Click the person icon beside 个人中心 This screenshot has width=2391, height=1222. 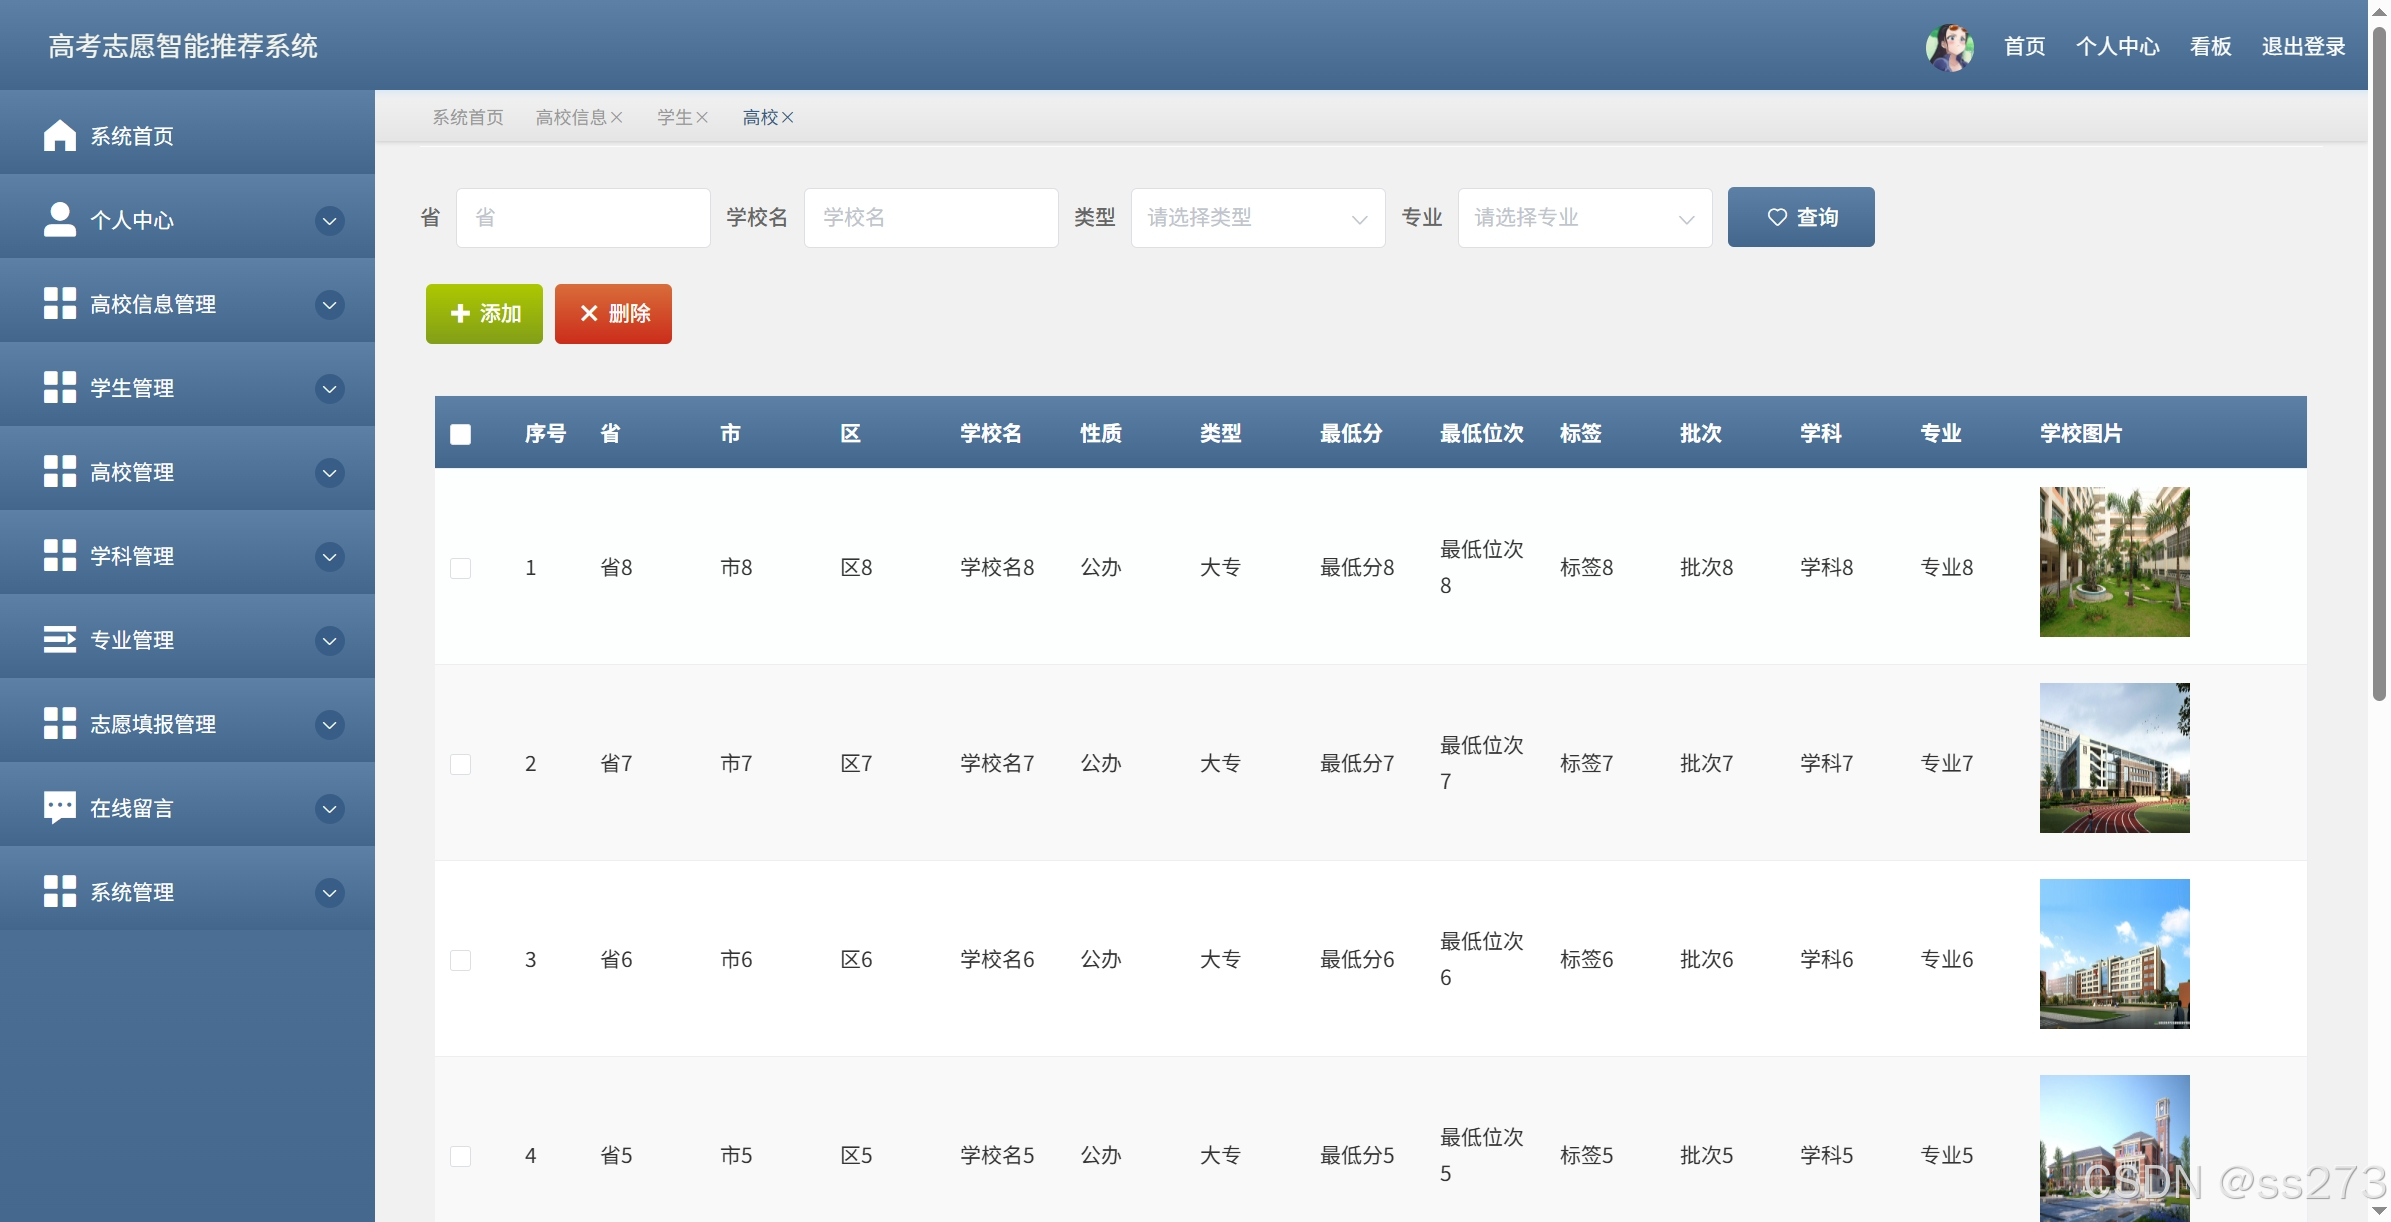tap(60, 219)
